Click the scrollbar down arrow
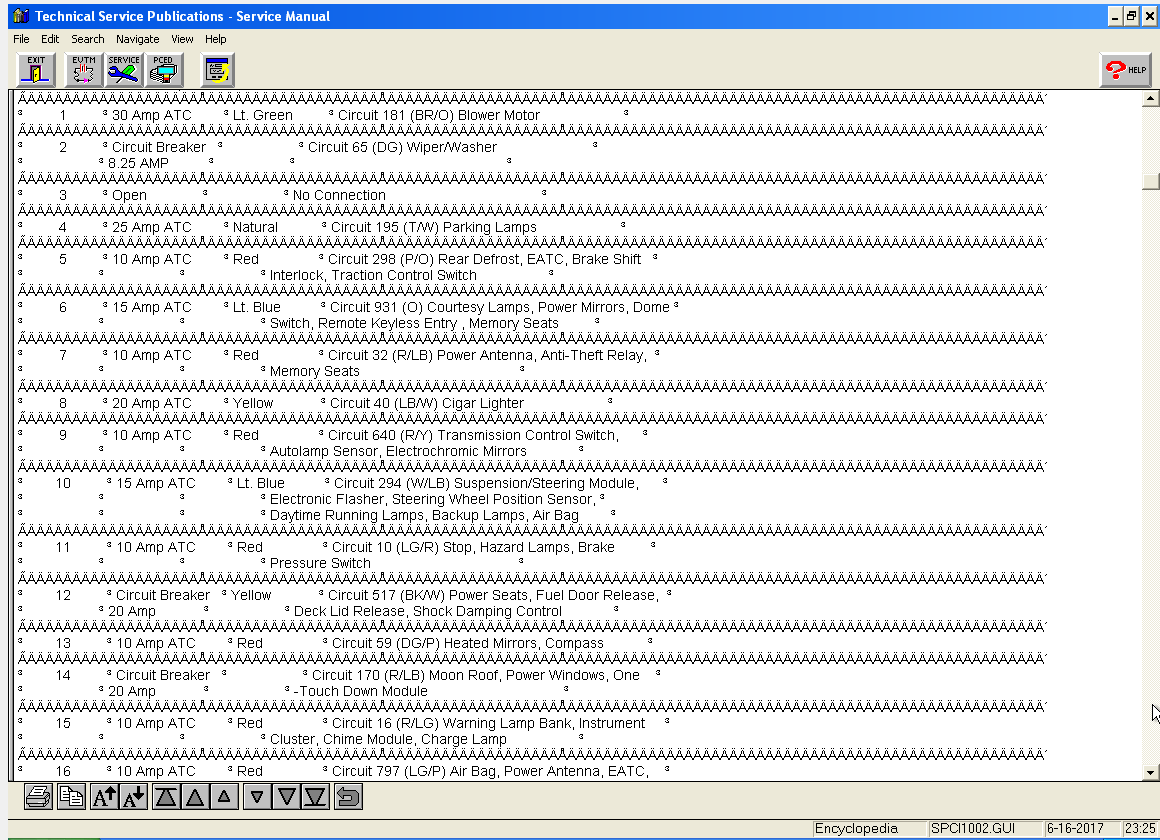This screenshot has width=1160, height=840. click(1150, 772)
